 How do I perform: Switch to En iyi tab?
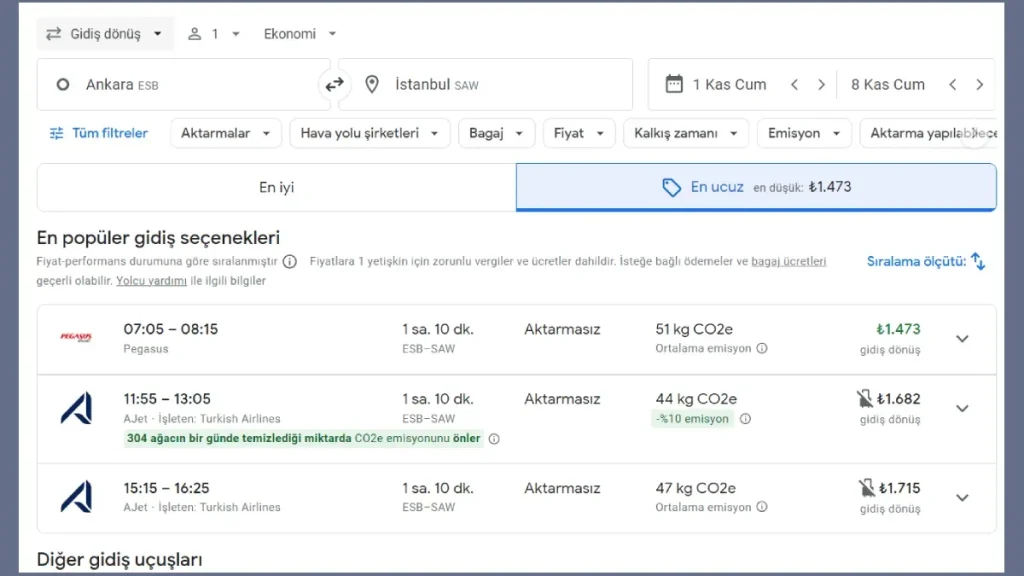click(276, 187)
